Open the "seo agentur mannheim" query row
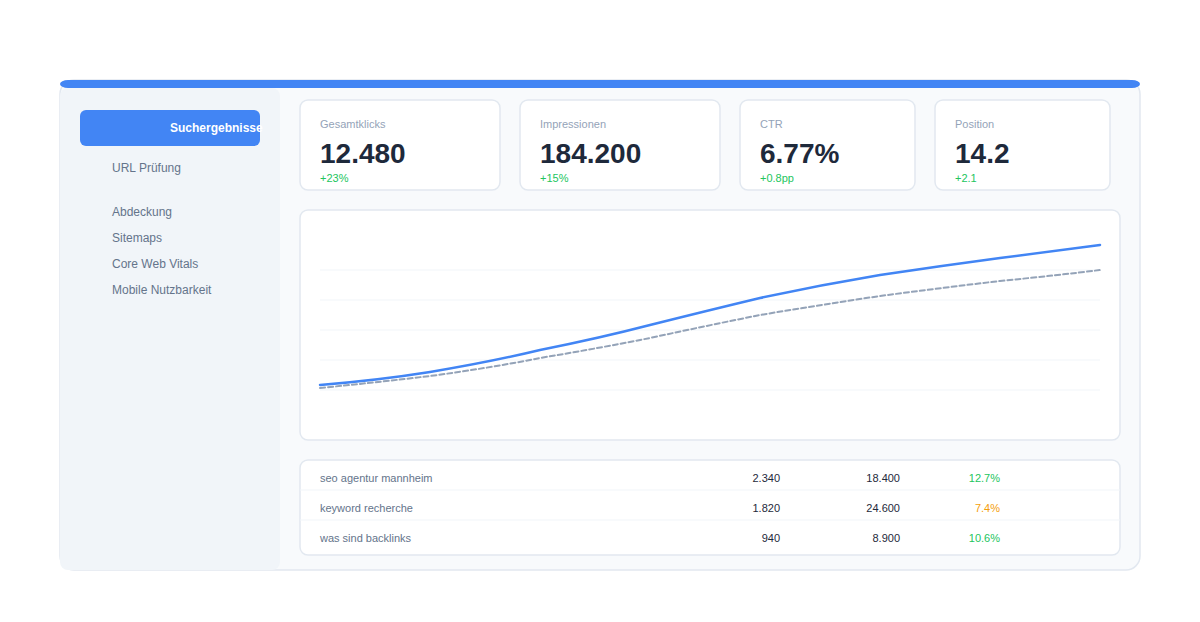This screenshot has height=622, width=1200. pyautogui.click(x=376, y=478)
